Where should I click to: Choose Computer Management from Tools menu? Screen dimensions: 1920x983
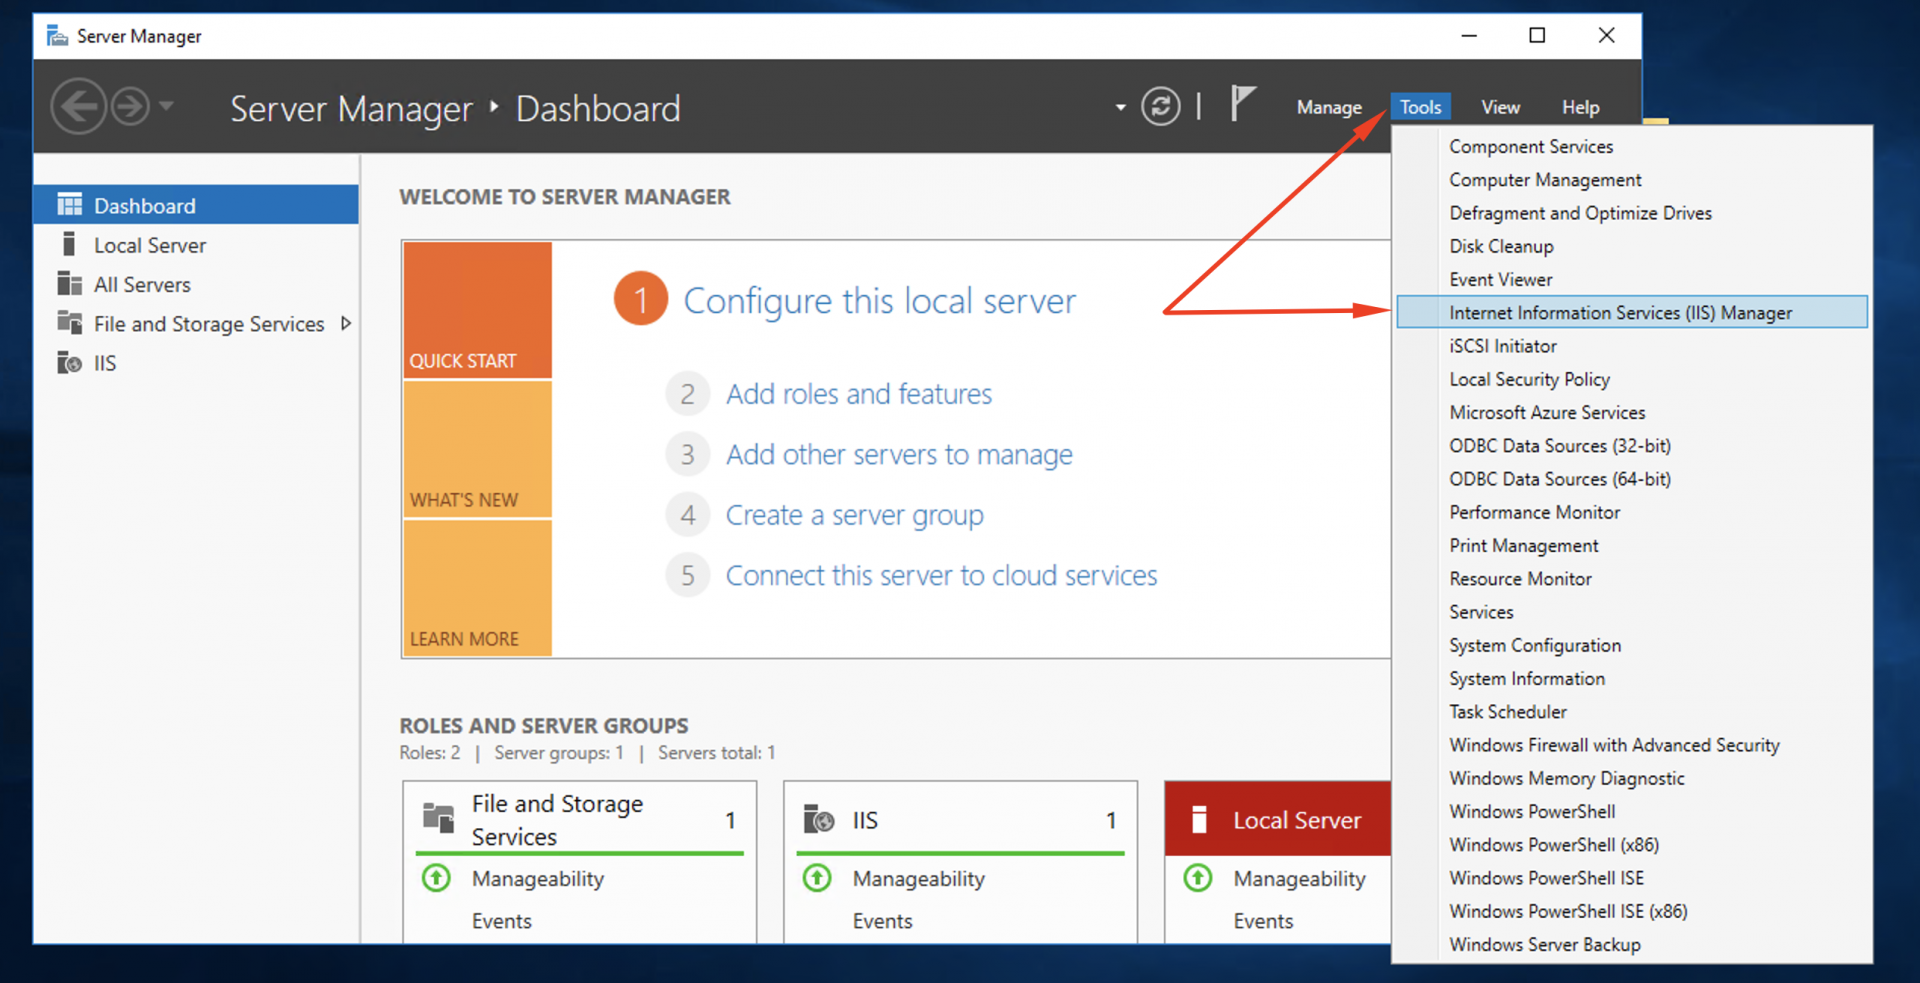(1632, 180)
